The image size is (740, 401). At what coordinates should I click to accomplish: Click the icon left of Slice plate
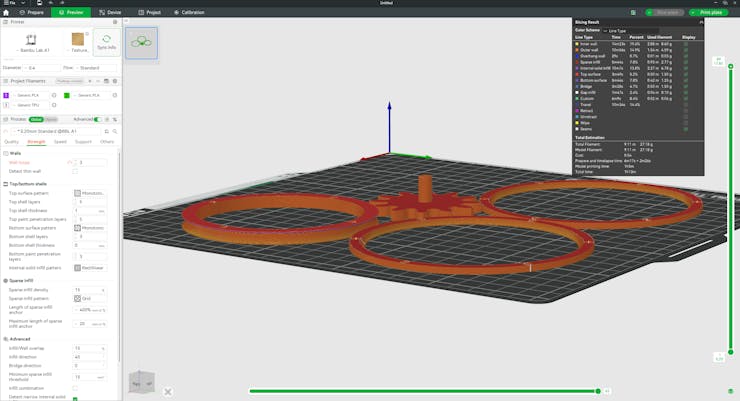[633, 12]
